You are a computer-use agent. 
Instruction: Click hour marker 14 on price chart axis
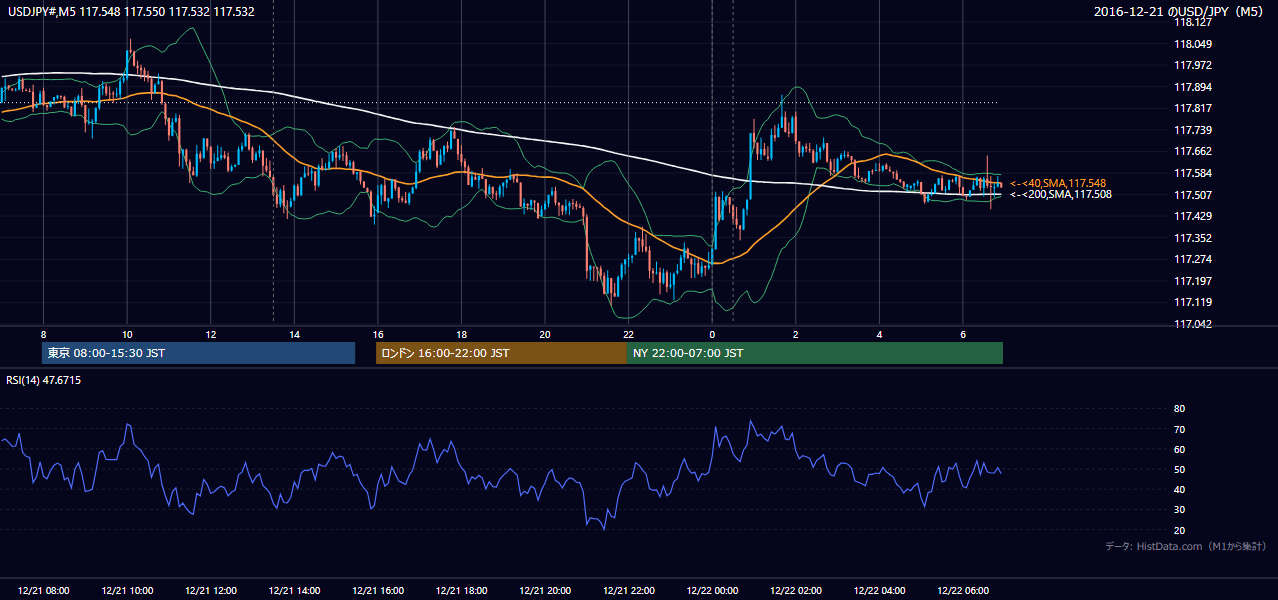294,333
